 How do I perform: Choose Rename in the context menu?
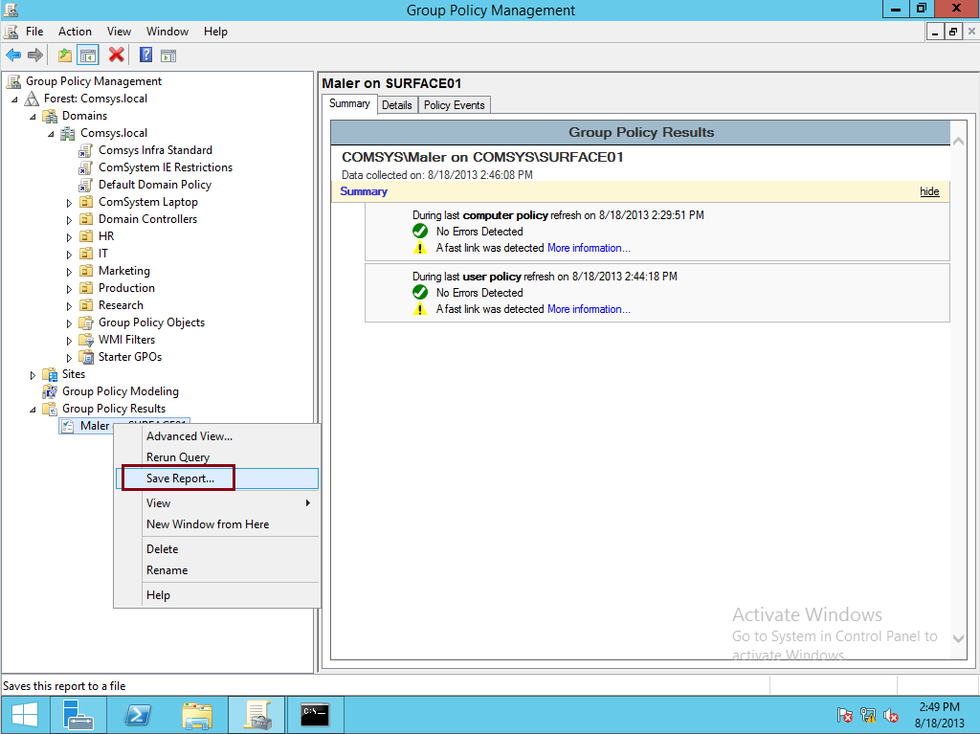point(217,570)
